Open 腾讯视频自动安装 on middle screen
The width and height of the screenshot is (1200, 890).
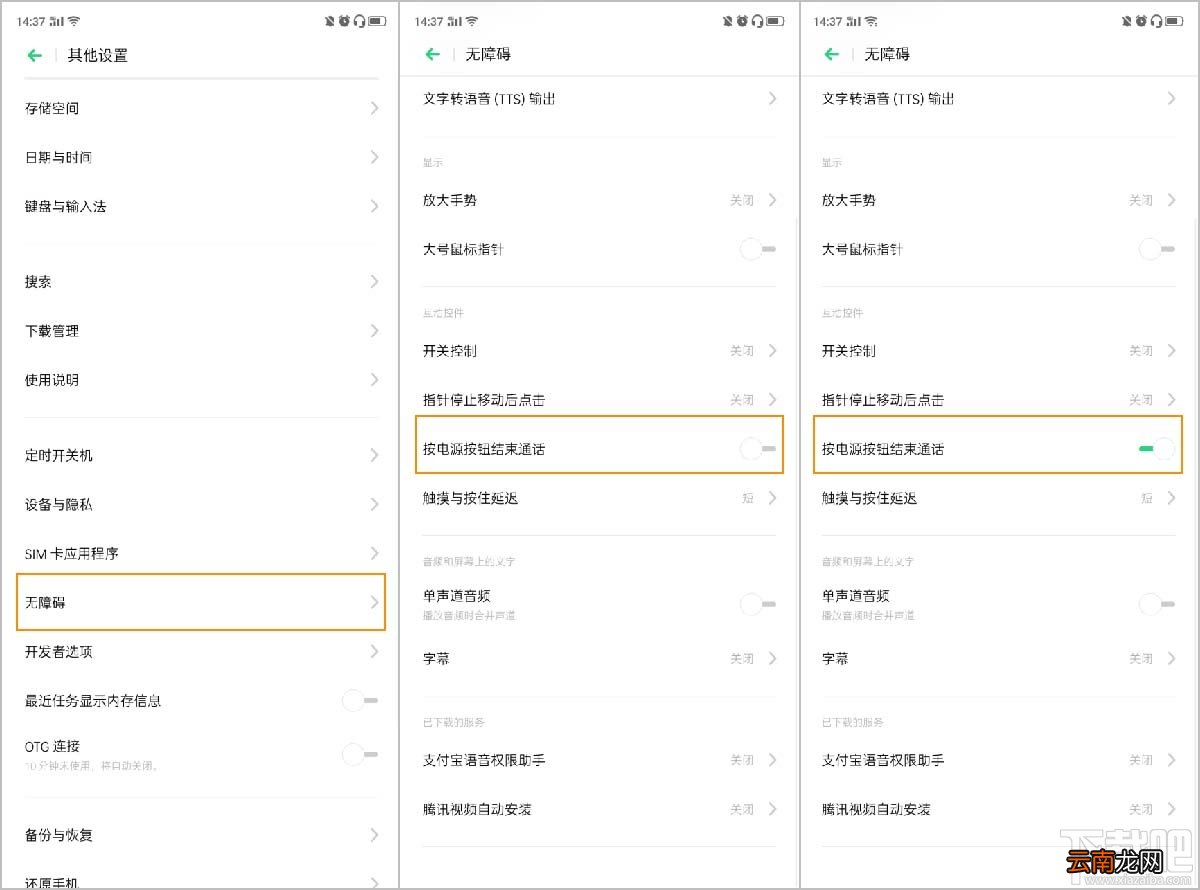(599, 809)
